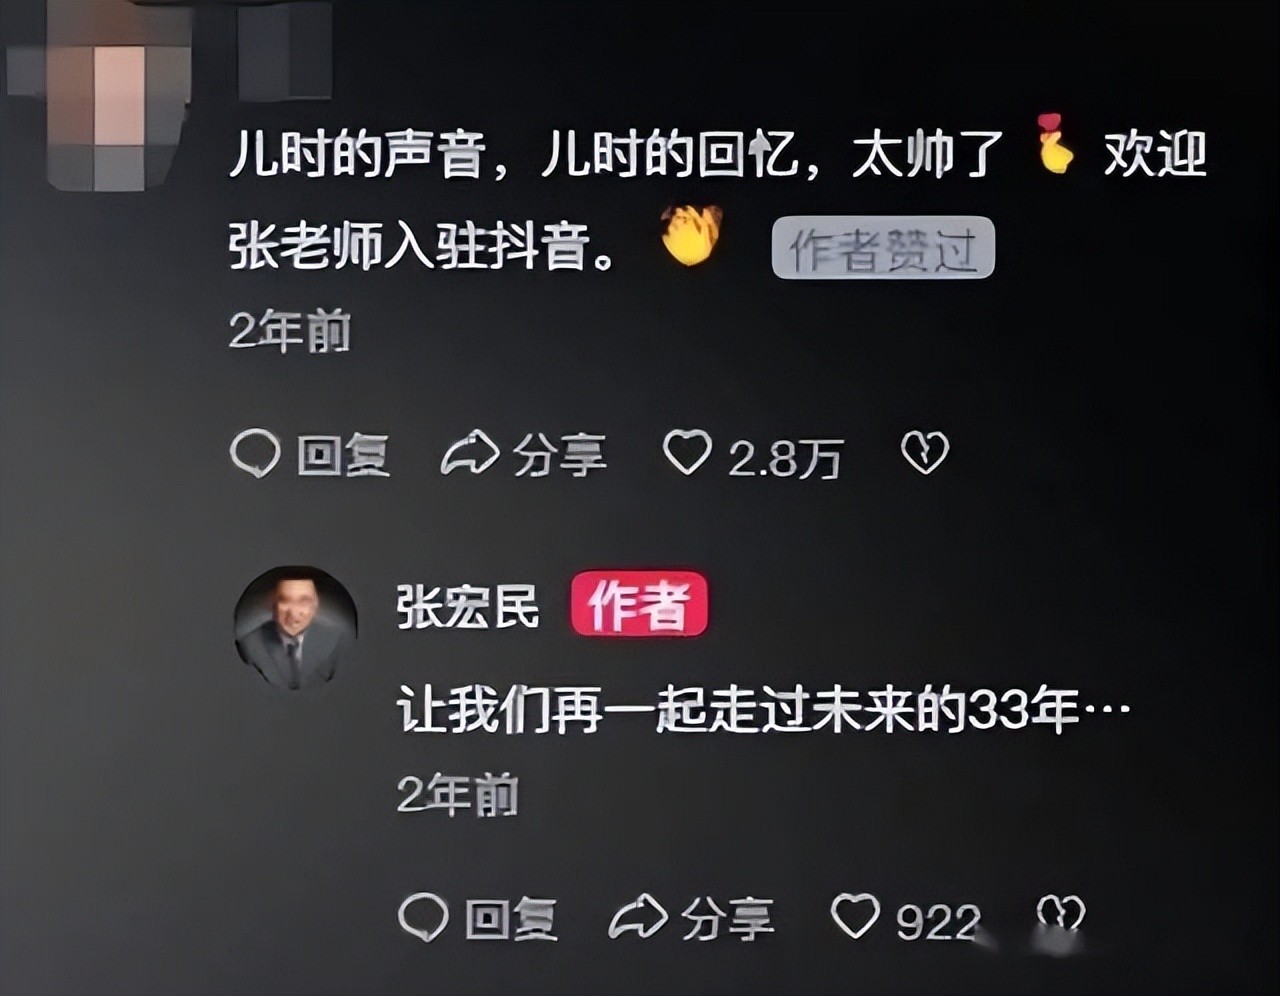Click the comment text 让我们再一起走过未来的33年
The image size is (1280, 996).
tap(738, 713)
